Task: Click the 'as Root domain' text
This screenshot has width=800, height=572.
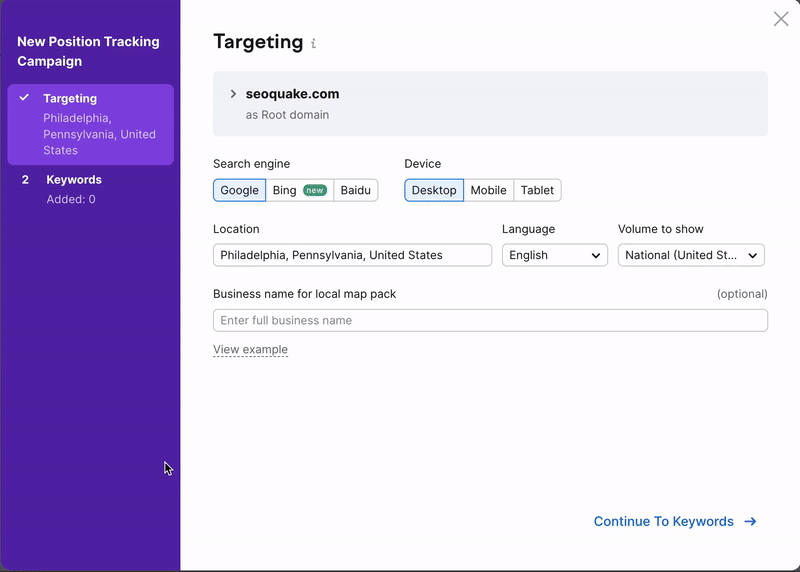Action: tap(287, 115)
